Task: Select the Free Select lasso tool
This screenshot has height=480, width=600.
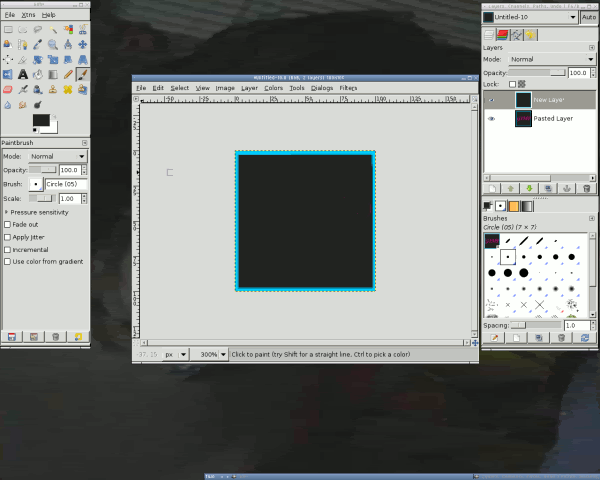Action: click(x=38, y=29)
